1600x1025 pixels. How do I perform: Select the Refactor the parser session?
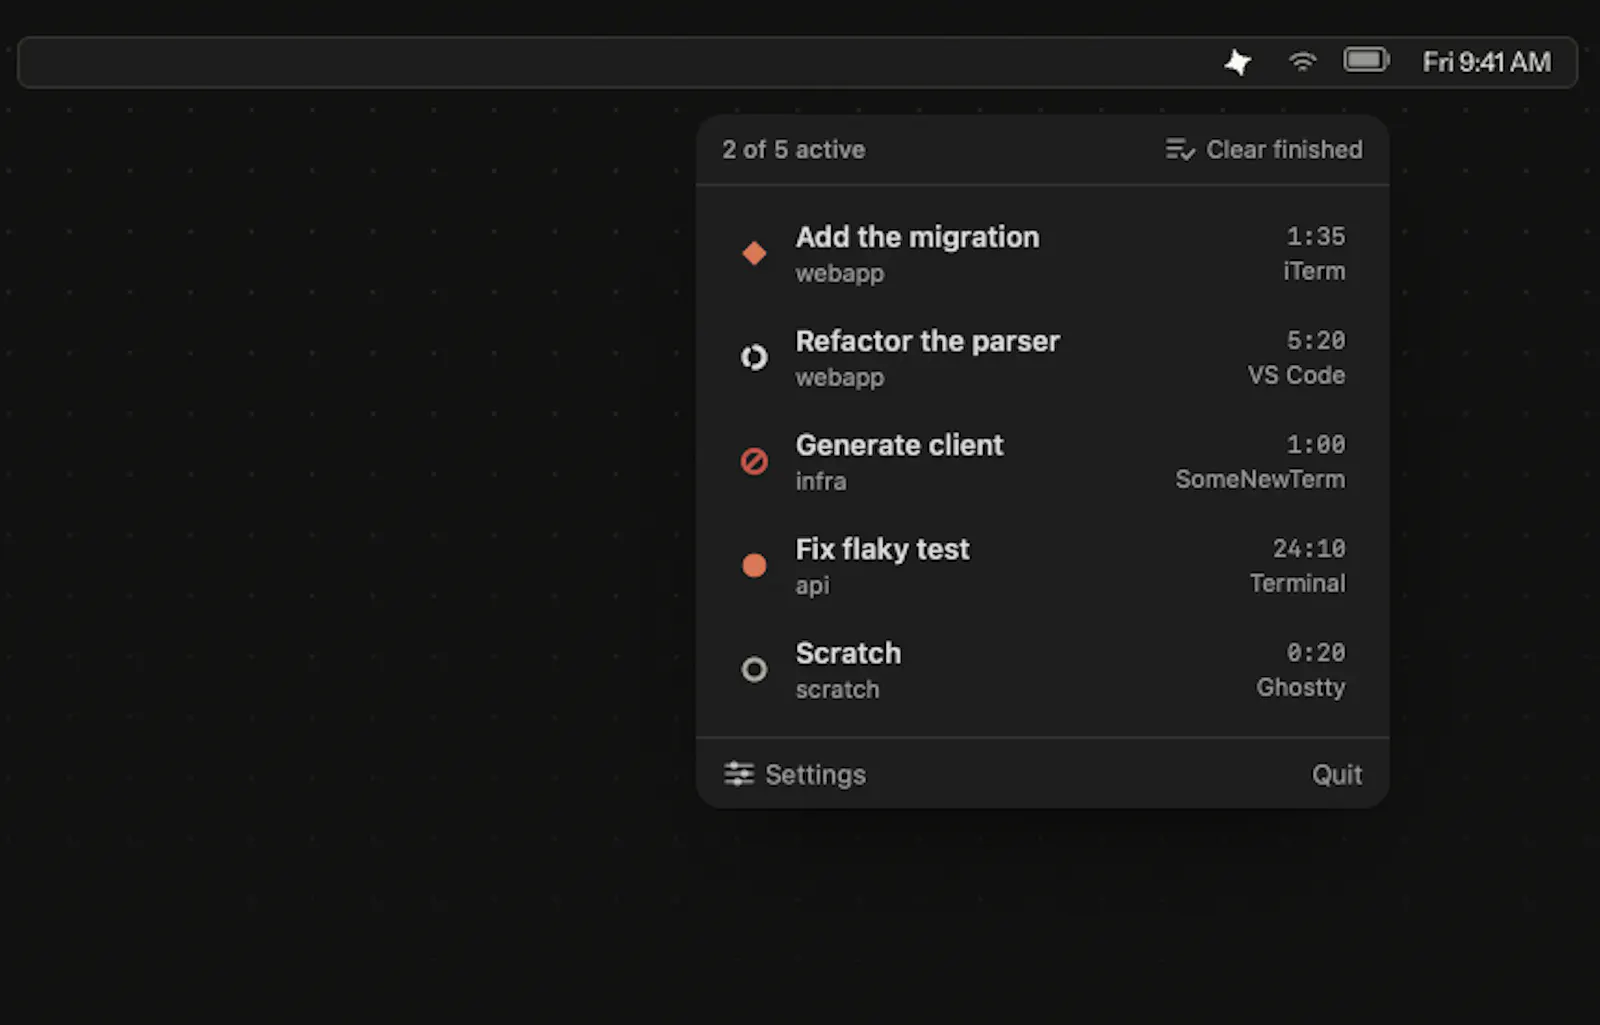coord(1043,358)
